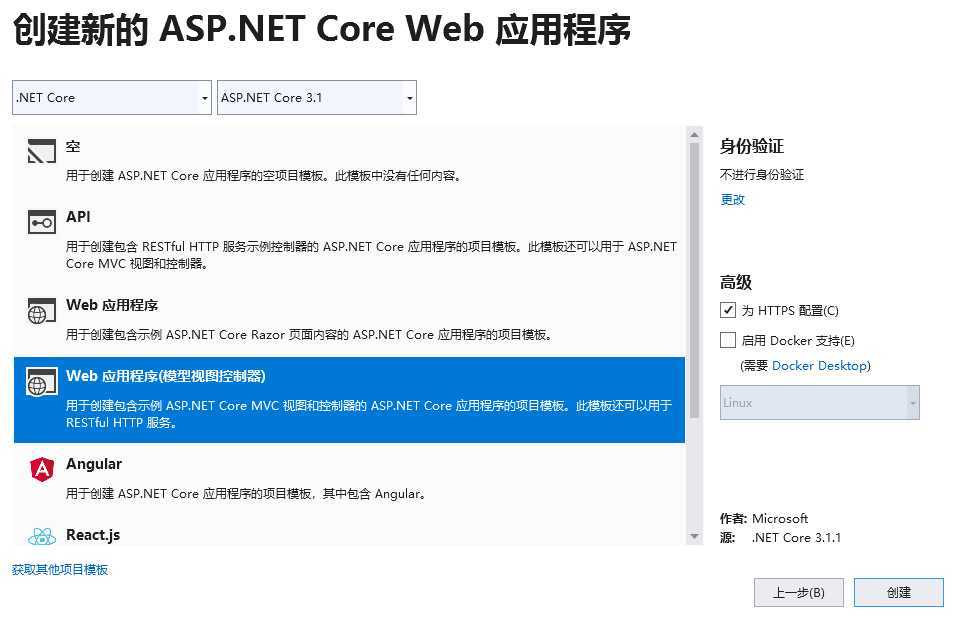Open the disabled Linux OS dropdown
The width and height of the screenshot is (972, 623).
(x=820, y=402)
